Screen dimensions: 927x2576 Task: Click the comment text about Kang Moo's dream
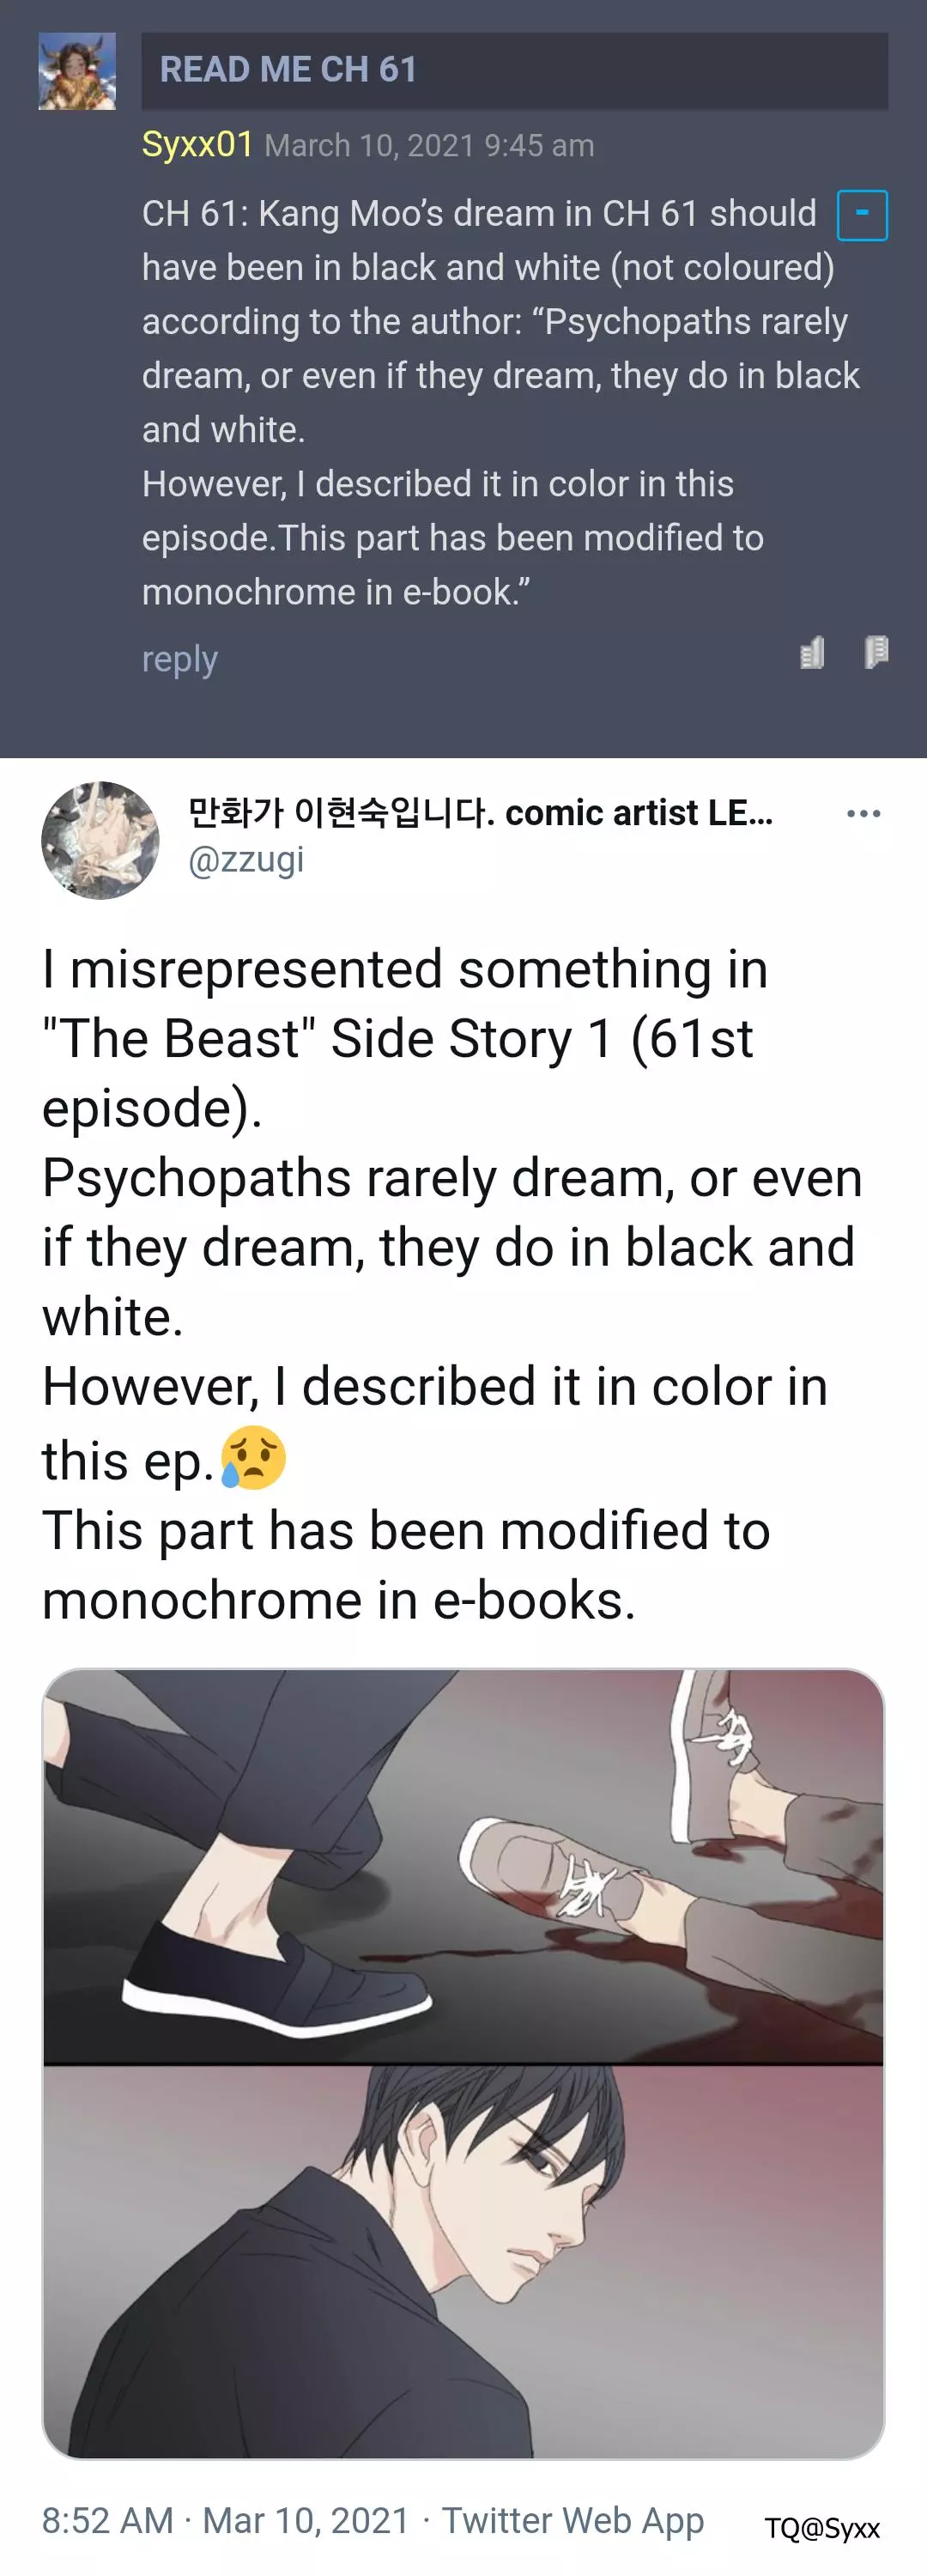500,402
